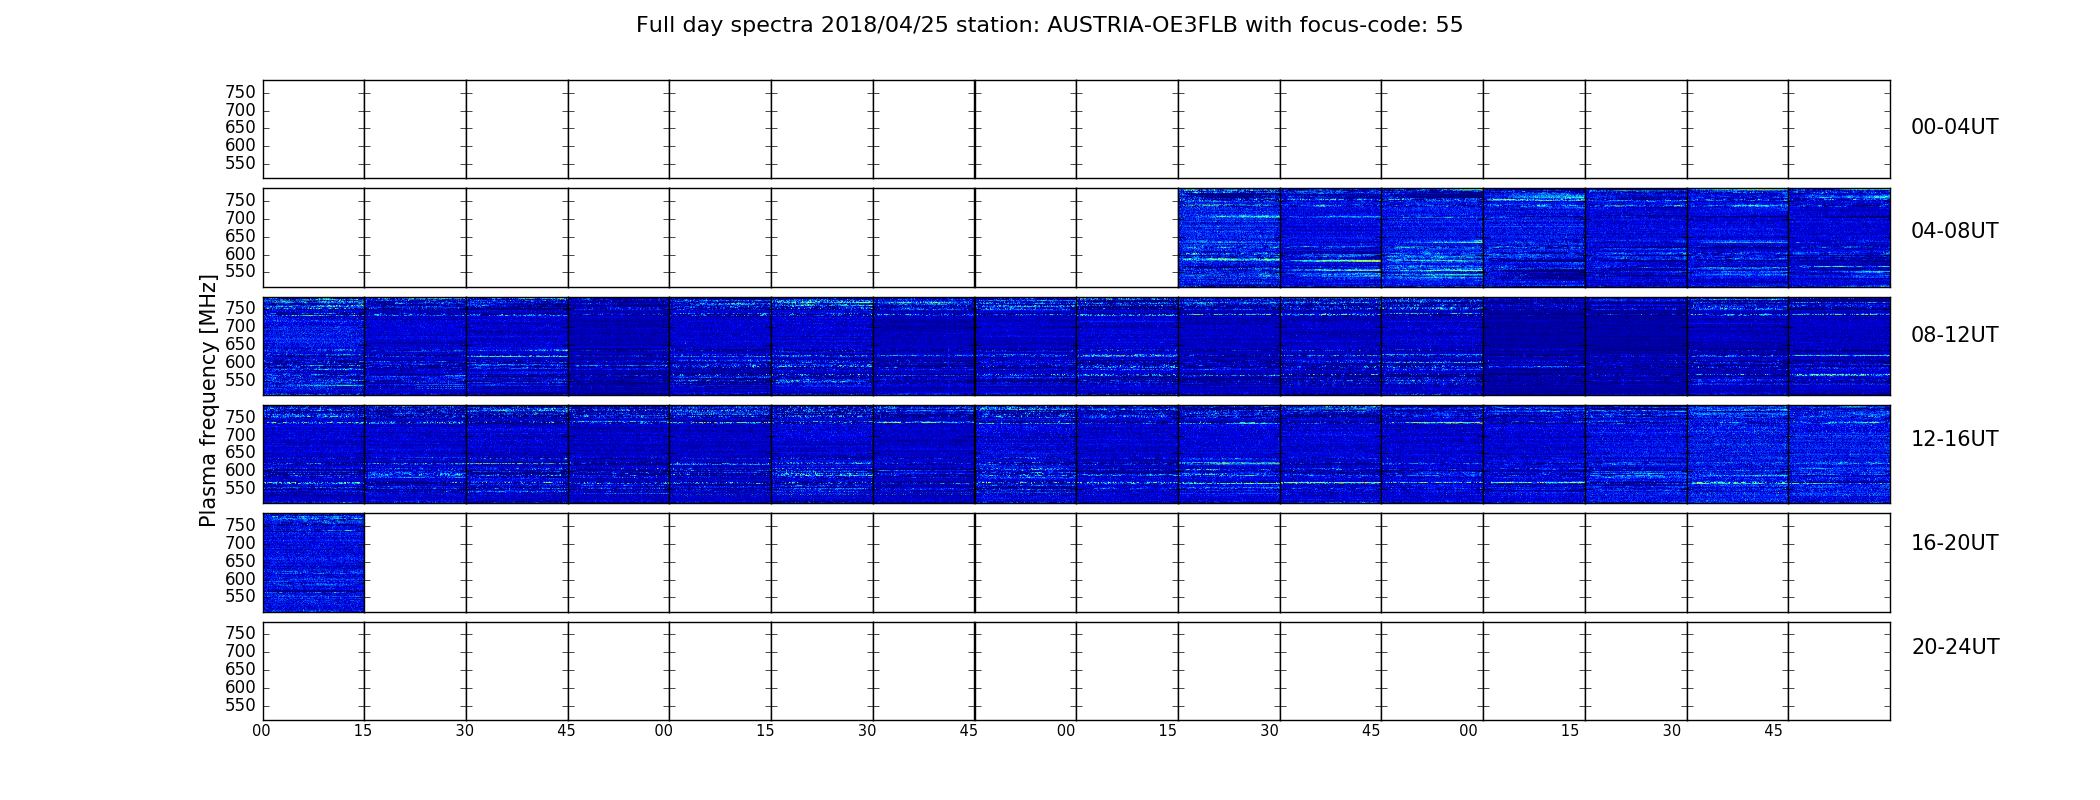Click the '700' tick of the 04-08UT row

(x=240, y=218)
